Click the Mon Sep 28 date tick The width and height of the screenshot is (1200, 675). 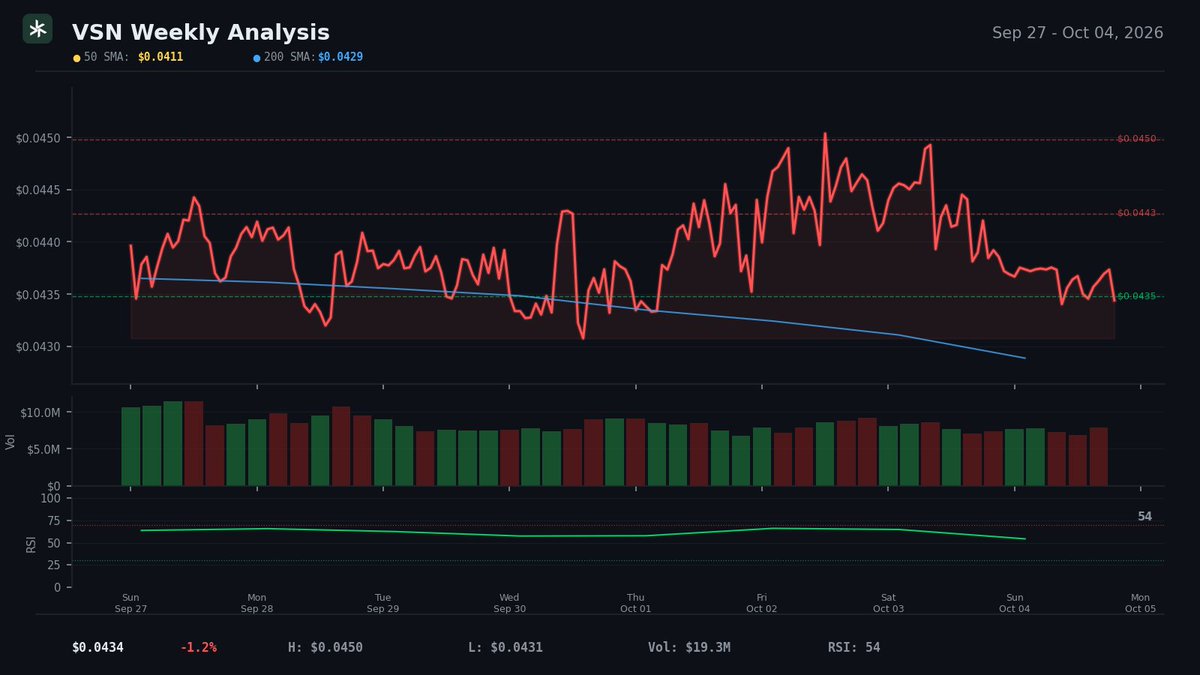(x=257, y=603)
